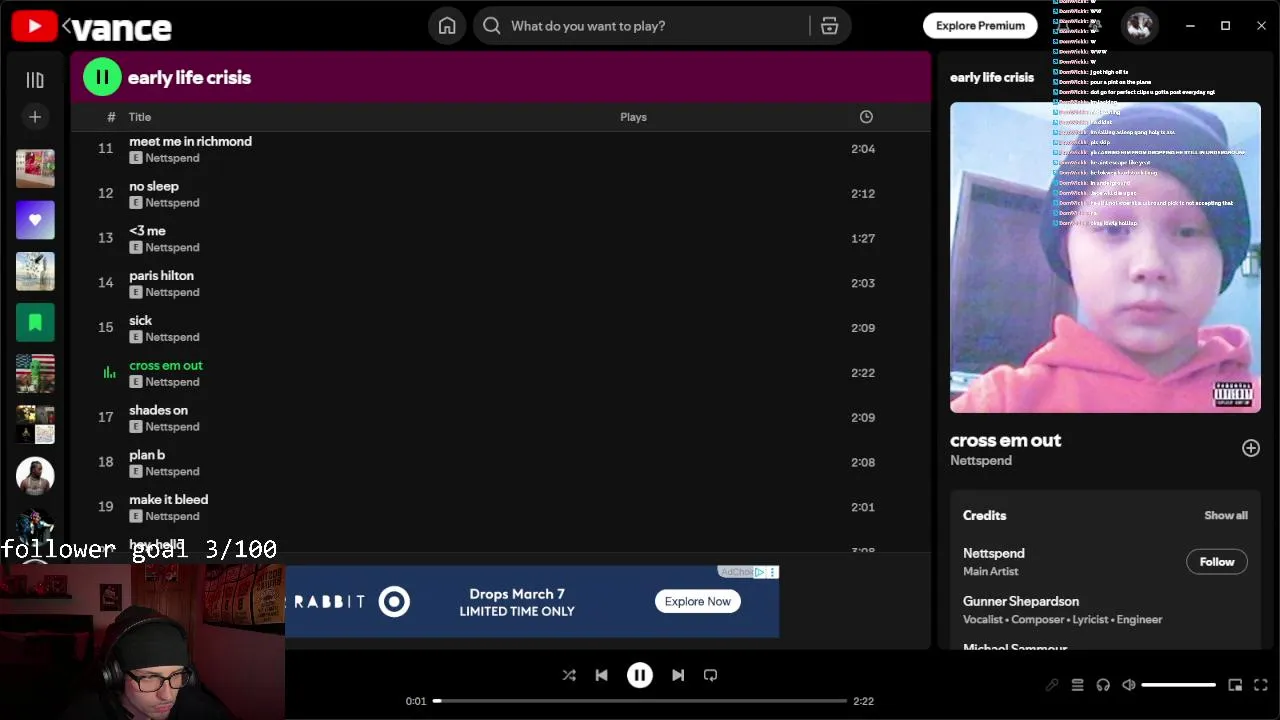
Task: Skip to previous track
Action: point(601,675)
